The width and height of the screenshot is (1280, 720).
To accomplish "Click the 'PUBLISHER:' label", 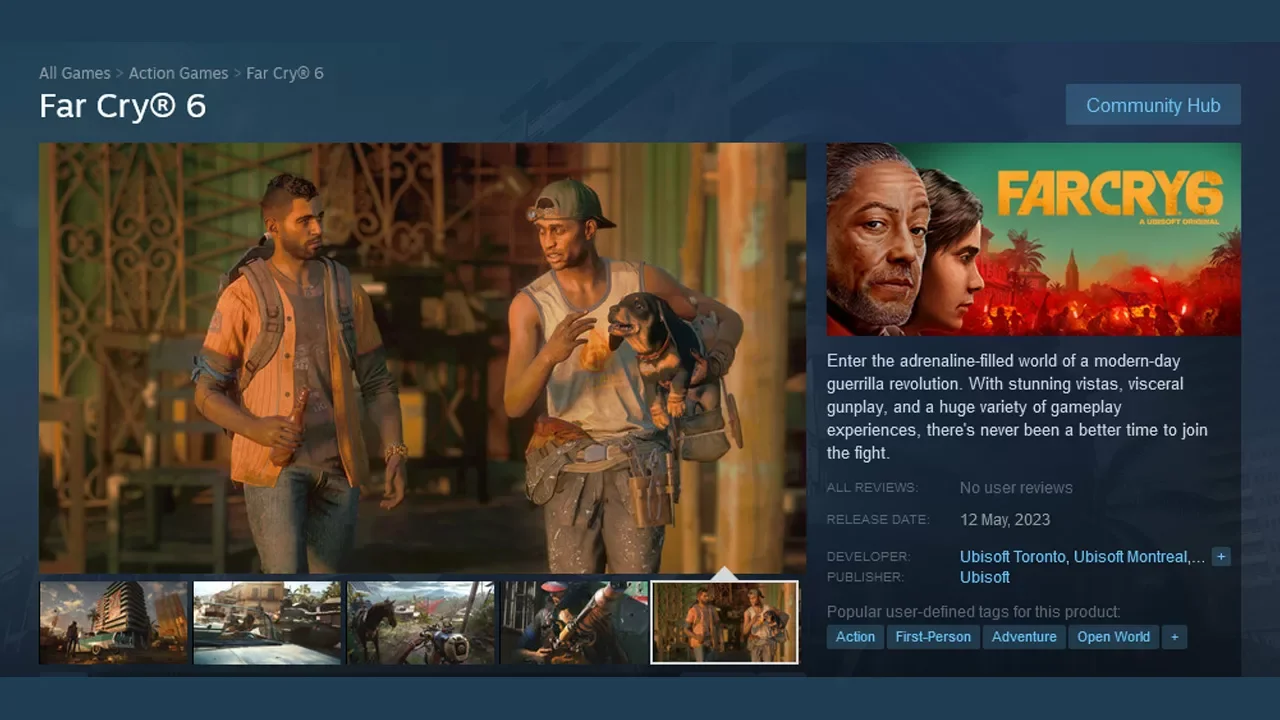I will (865, 577).
